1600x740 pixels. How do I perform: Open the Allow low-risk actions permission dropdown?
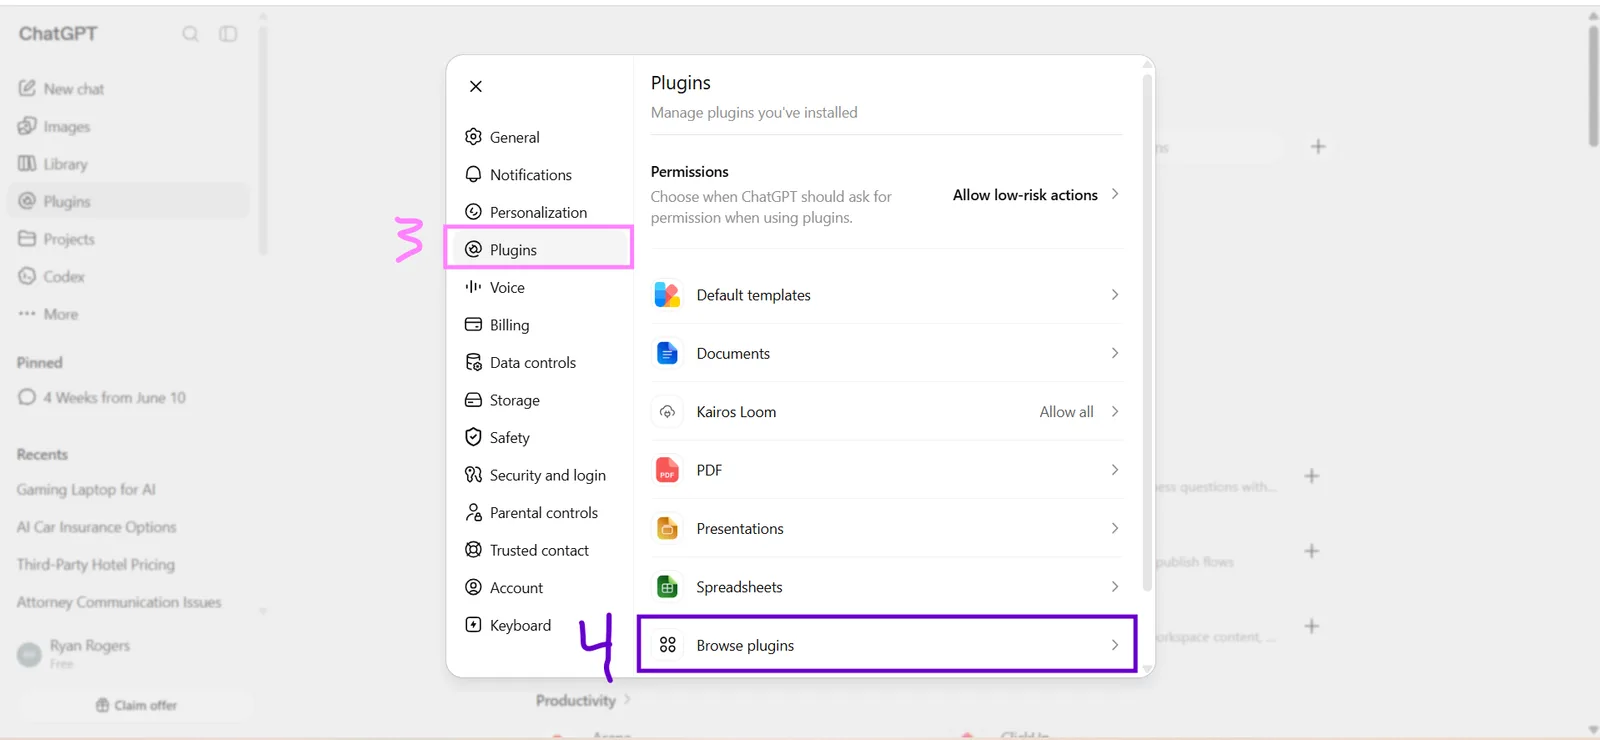click(1036, 195)
